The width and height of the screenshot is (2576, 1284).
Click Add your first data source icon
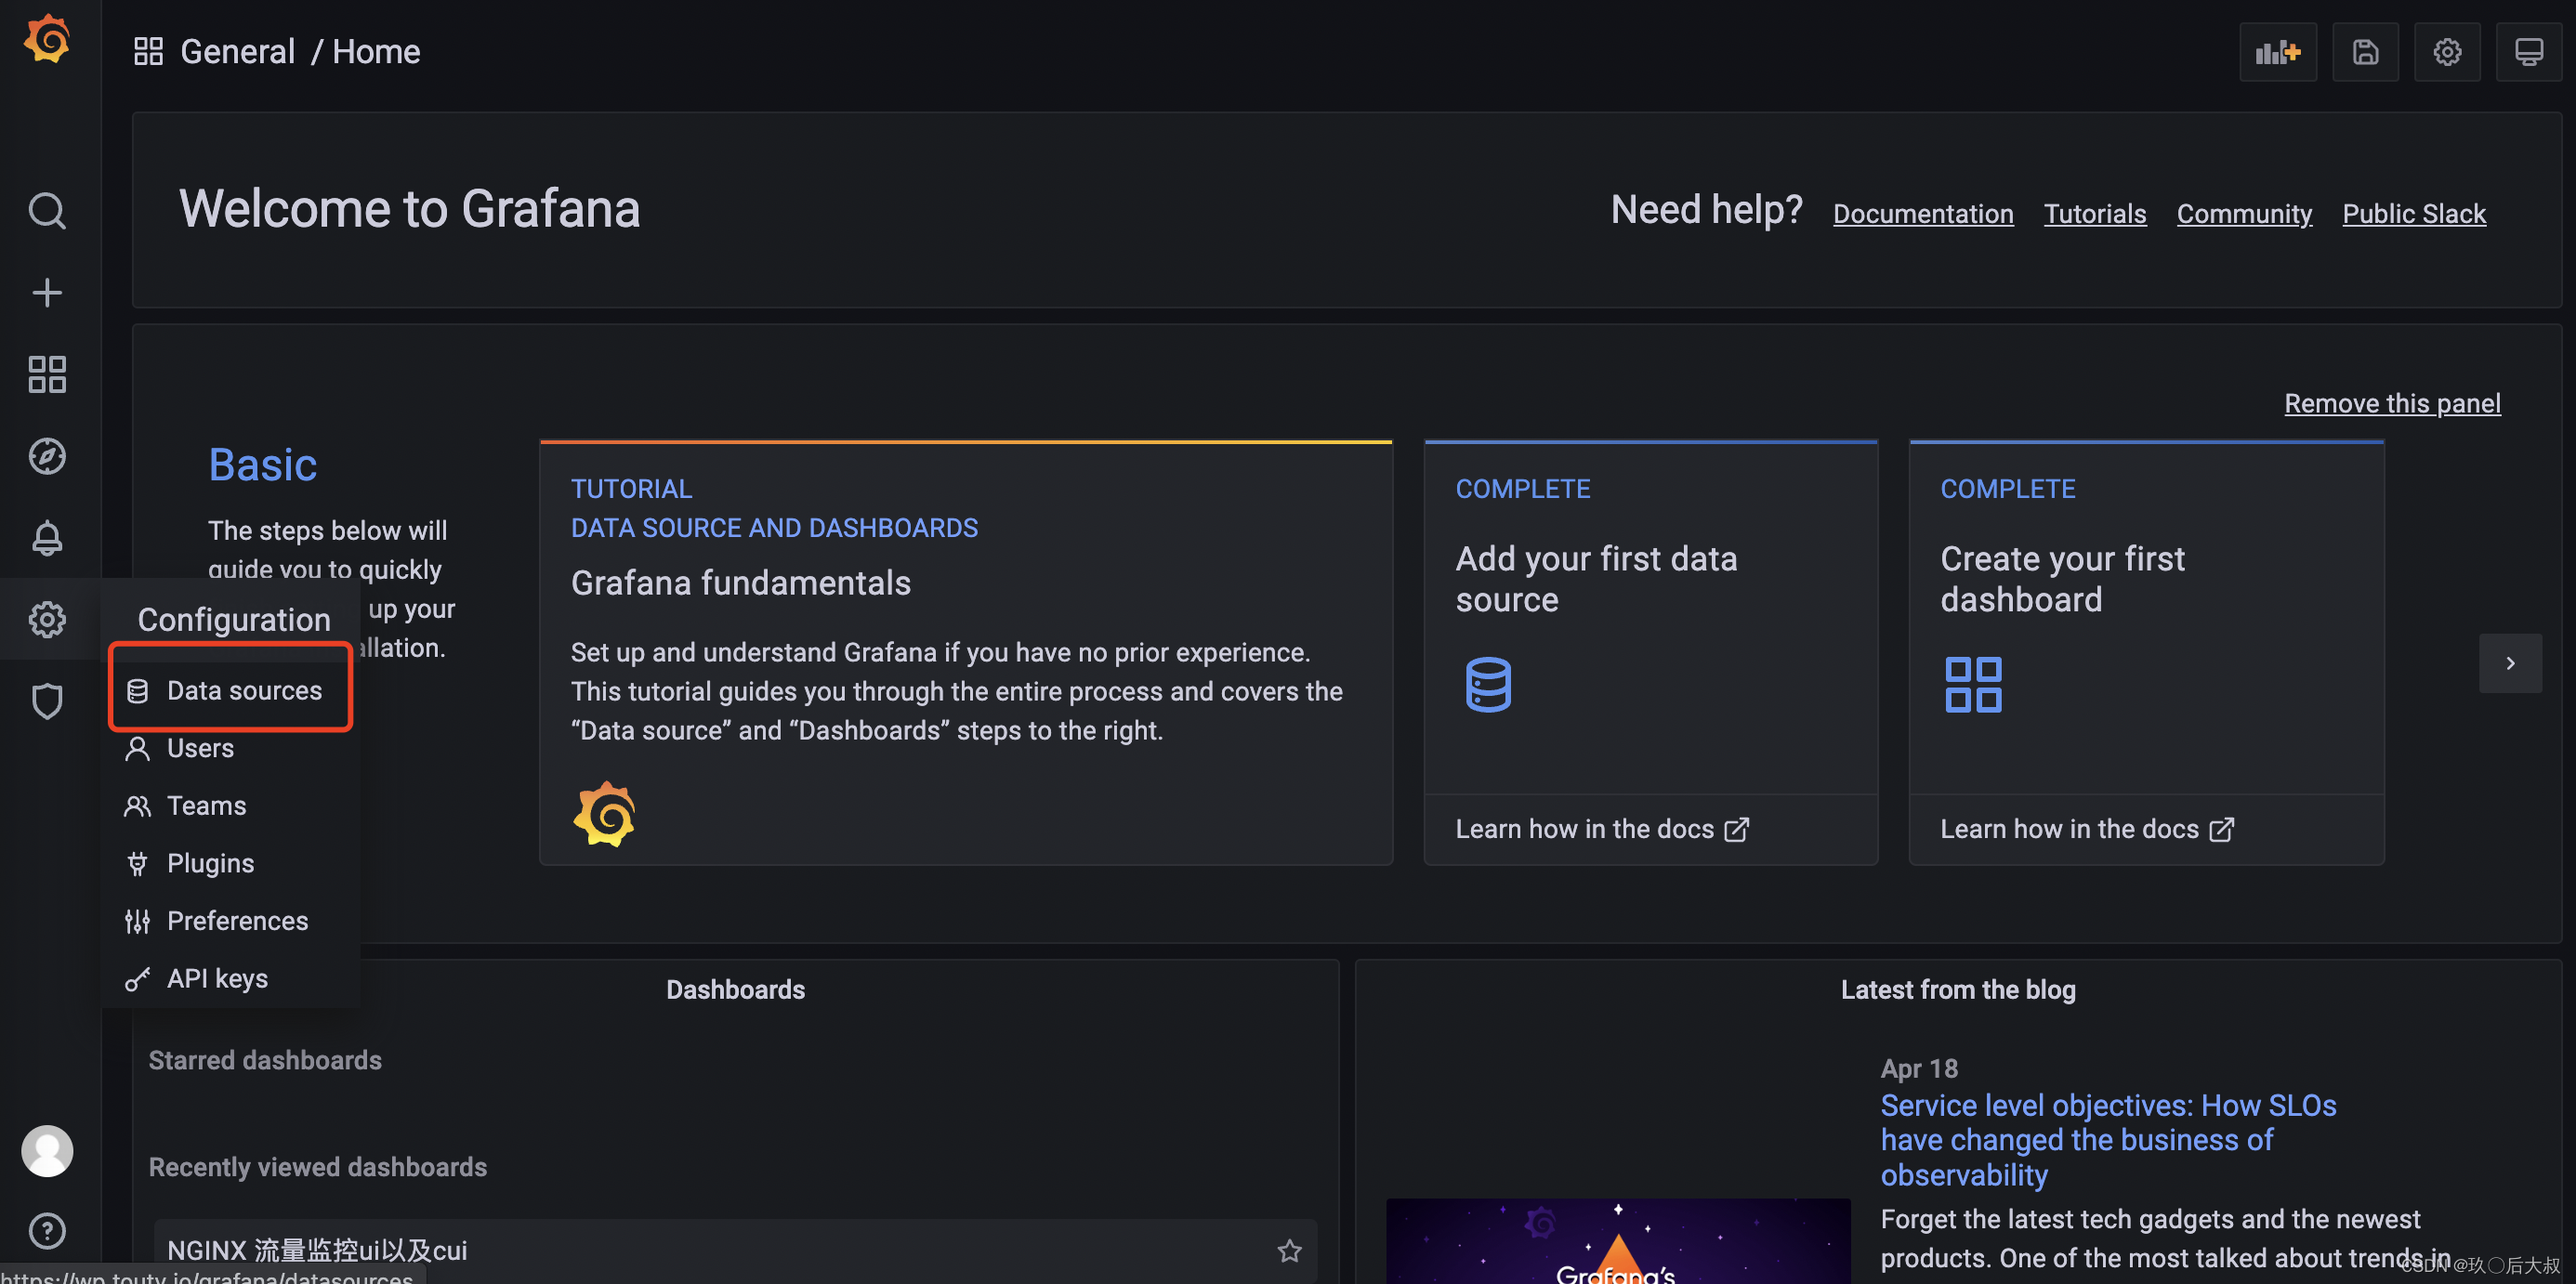(x=1487, y=683)
